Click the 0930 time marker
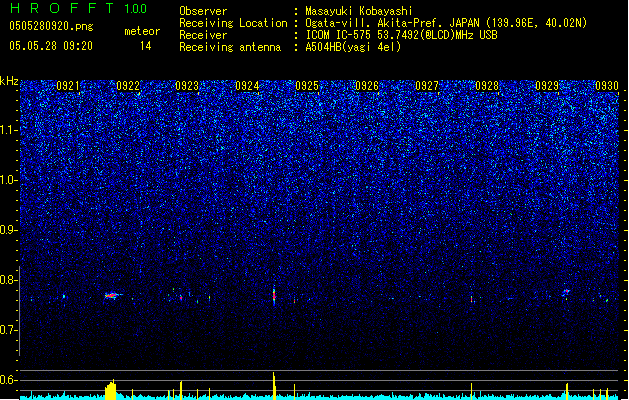Viewport: 629px width, 400px height. pos(607,86)
